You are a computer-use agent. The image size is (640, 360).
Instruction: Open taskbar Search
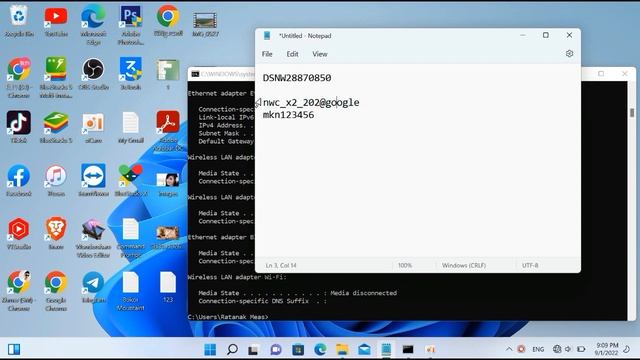pyautogui.click(x=232, y=349)
